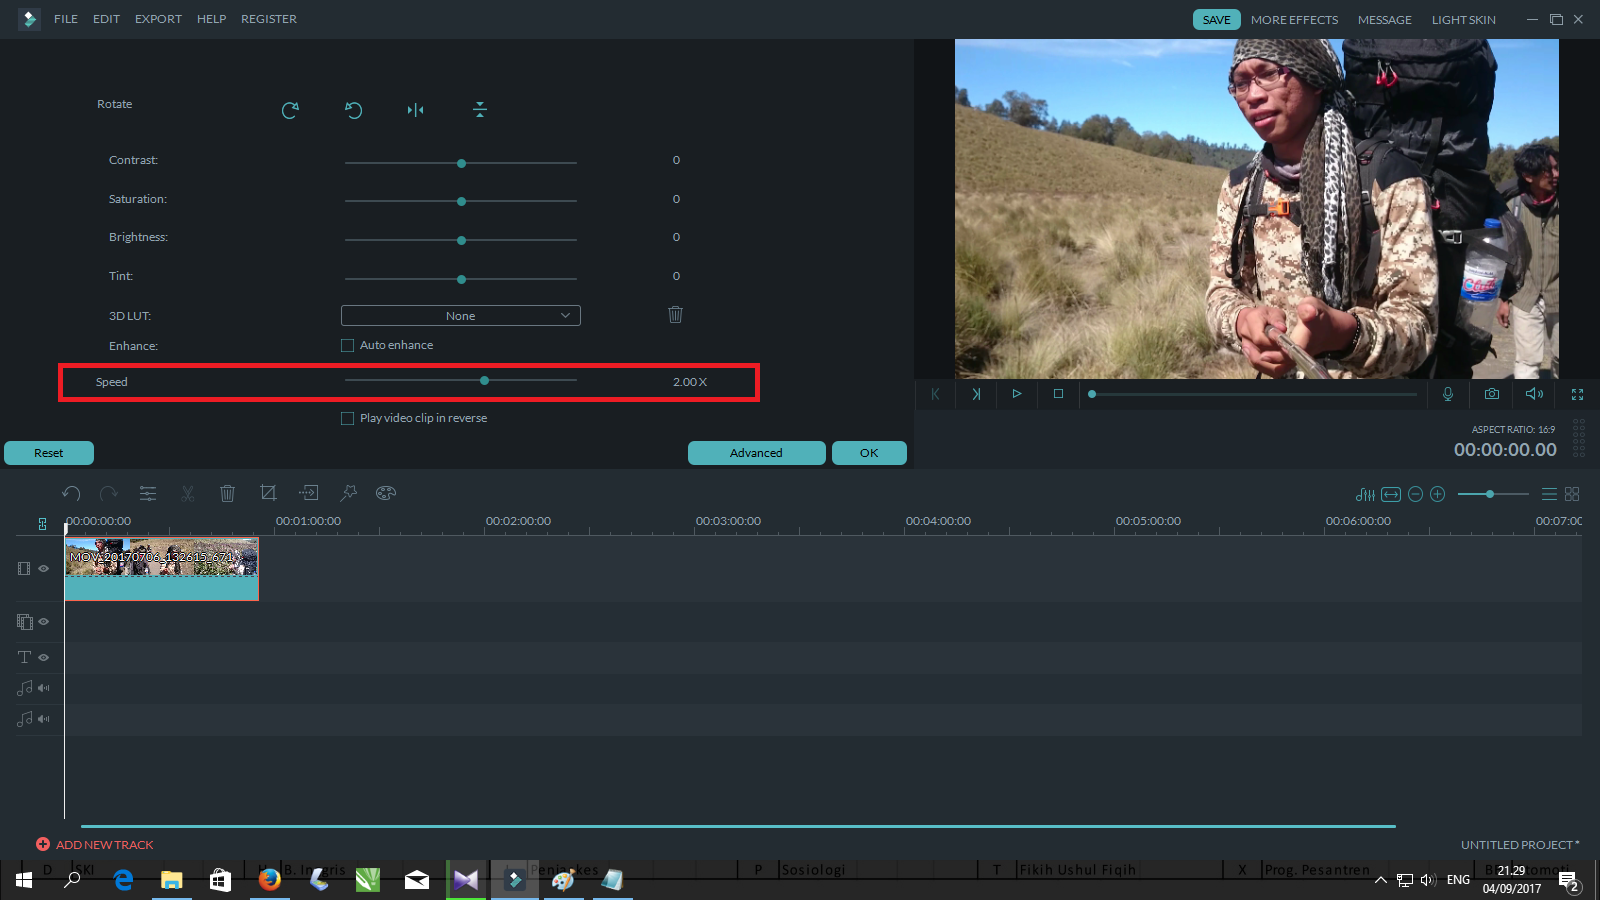The height and width of the screenshot is (900, 1600).
Task: Check Play video clip in reverse
Action: tap(347, 418)
